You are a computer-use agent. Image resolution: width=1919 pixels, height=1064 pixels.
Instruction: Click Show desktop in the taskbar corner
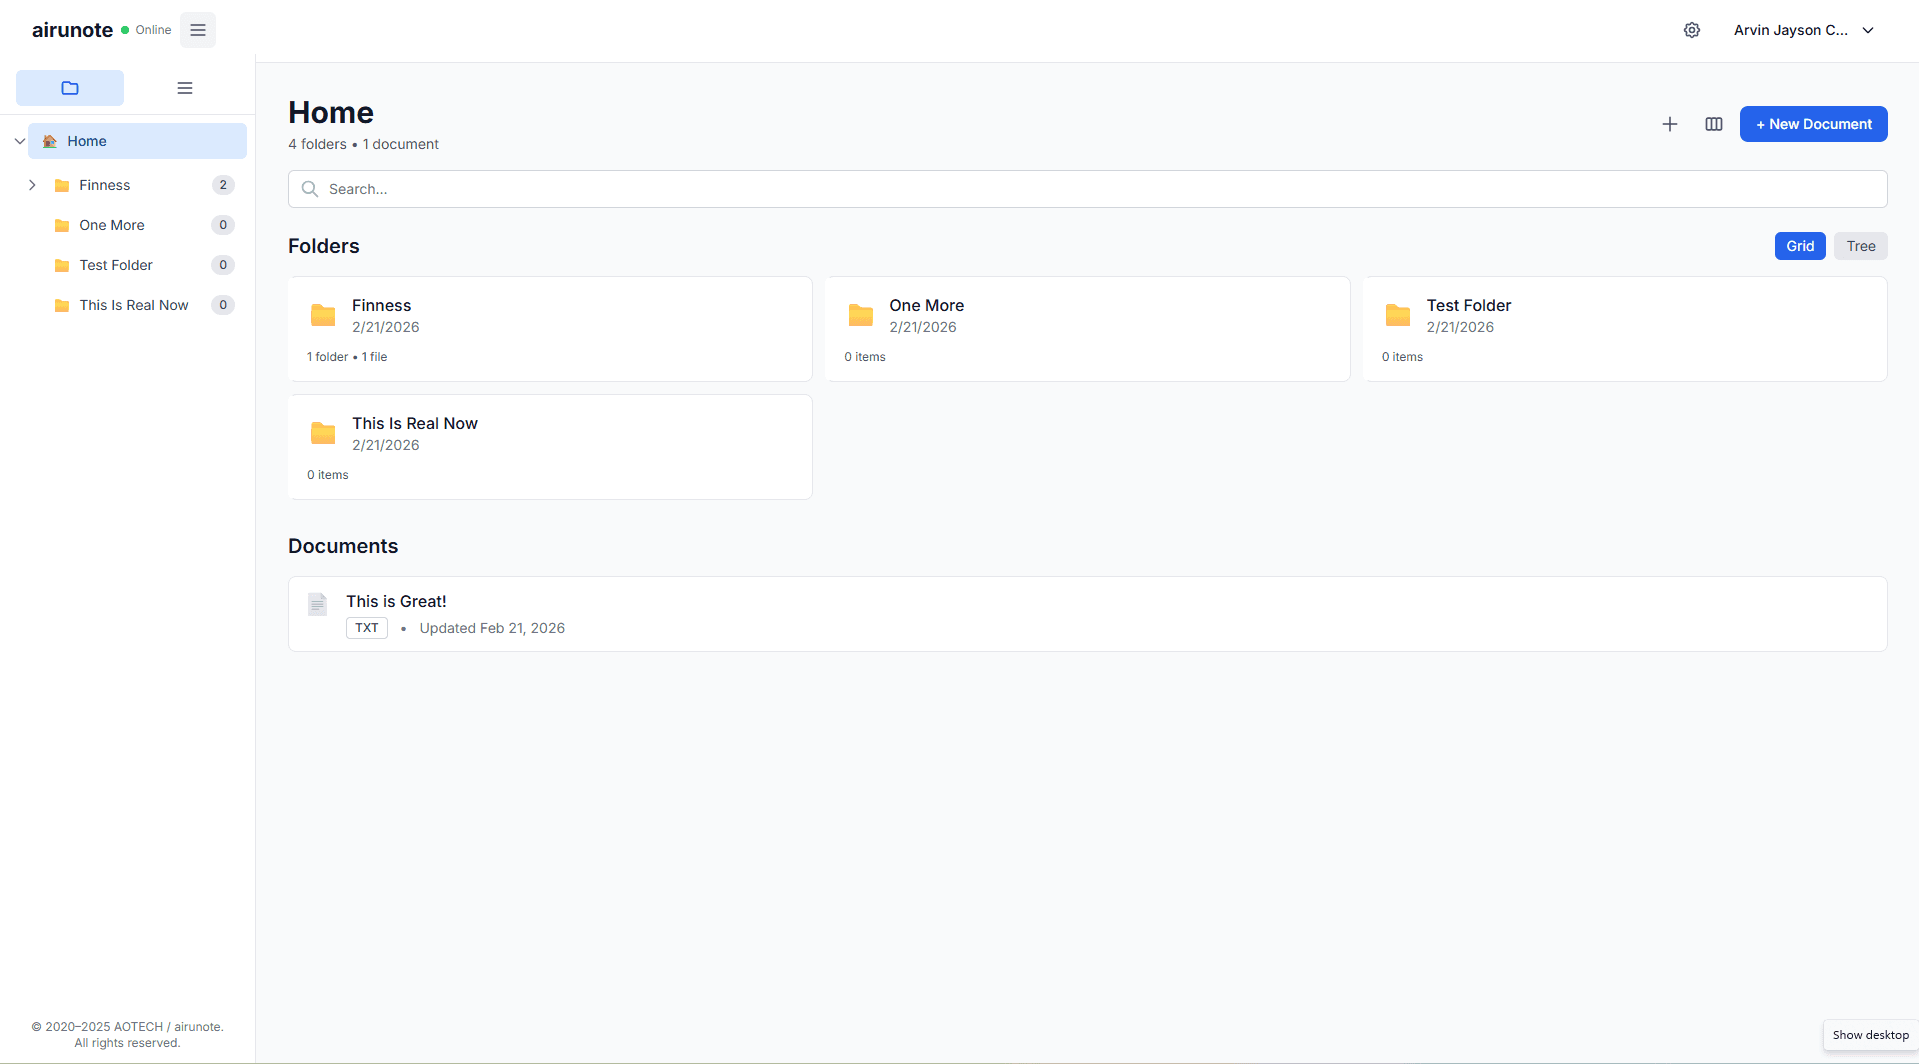click(1869, 1035)
